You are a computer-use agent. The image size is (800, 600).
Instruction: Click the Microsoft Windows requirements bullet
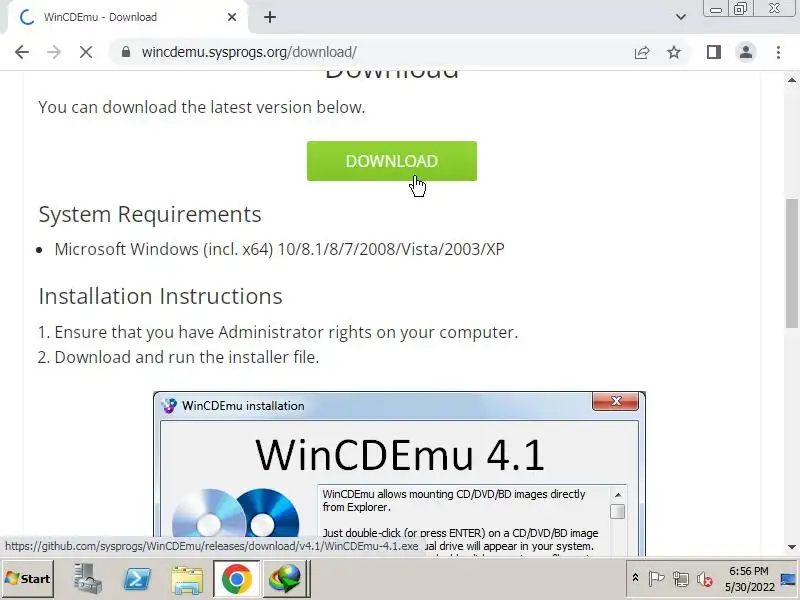279,249
